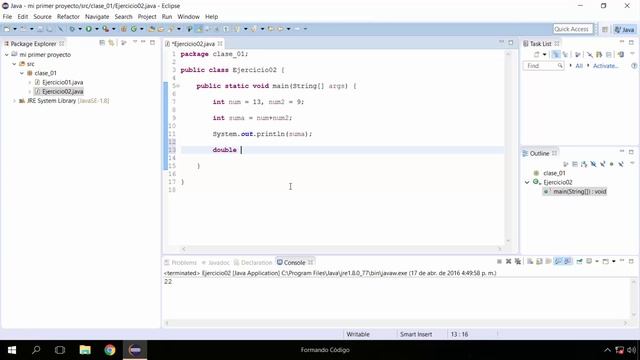Click the Quick Access search field
Image resolution: width=640 pixels, height=360 pixels.
coord(573,29)
